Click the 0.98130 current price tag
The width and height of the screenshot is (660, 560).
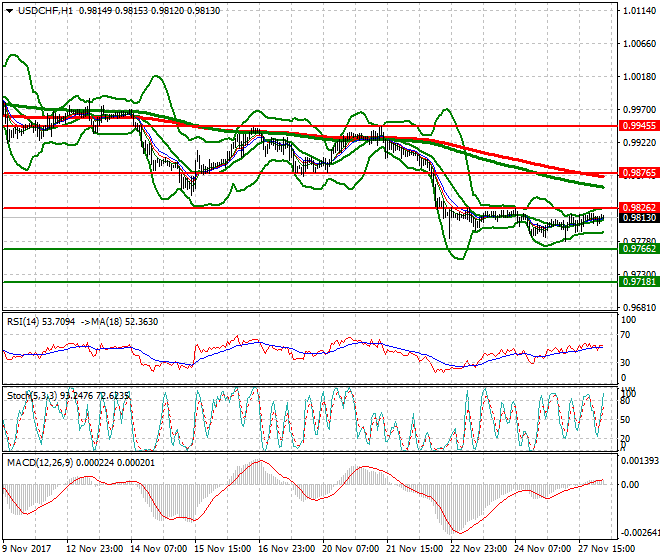[638, 218]
